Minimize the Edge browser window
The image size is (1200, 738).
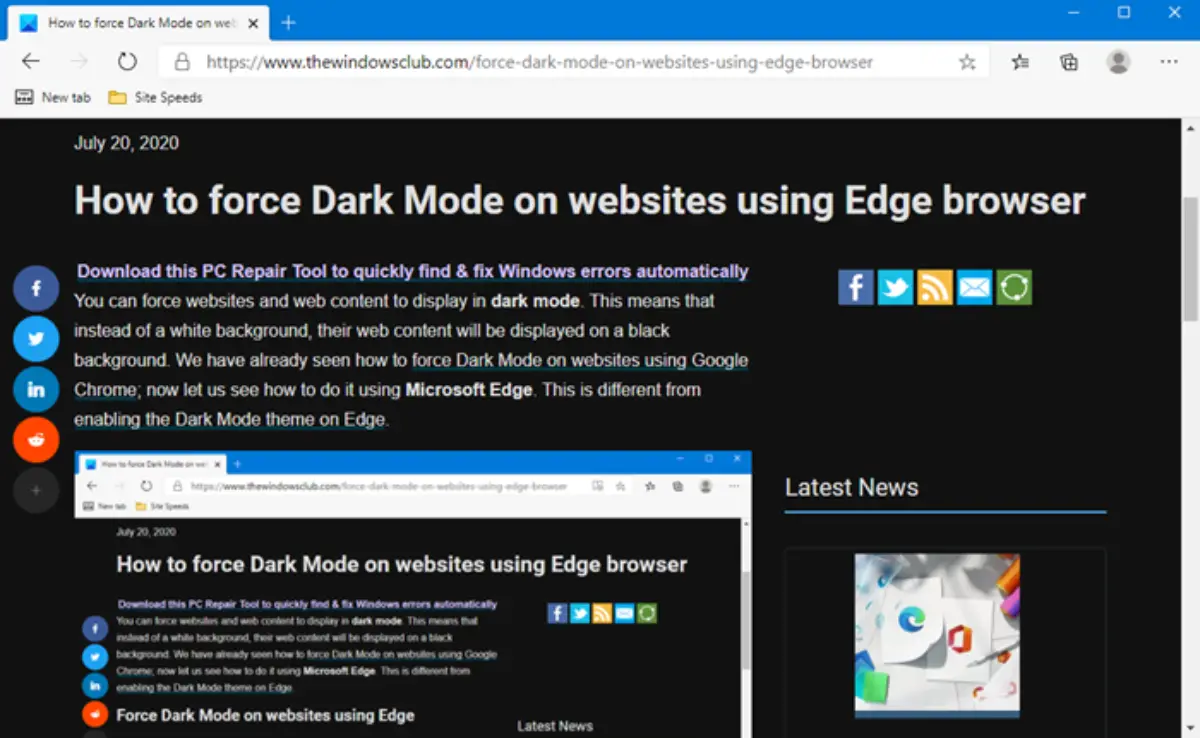(1074, 12)
